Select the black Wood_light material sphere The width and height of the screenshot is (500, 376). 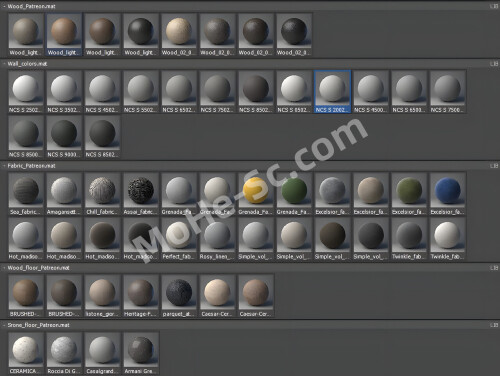point(141,35)
